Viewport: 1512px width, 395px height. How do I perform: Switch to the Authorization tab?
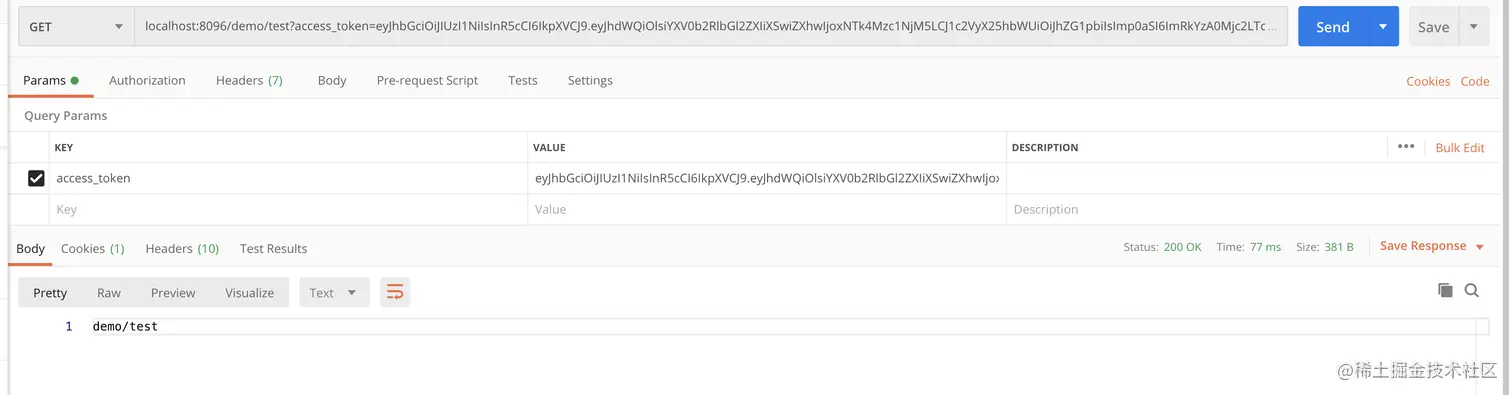click(x=147, y=80)
